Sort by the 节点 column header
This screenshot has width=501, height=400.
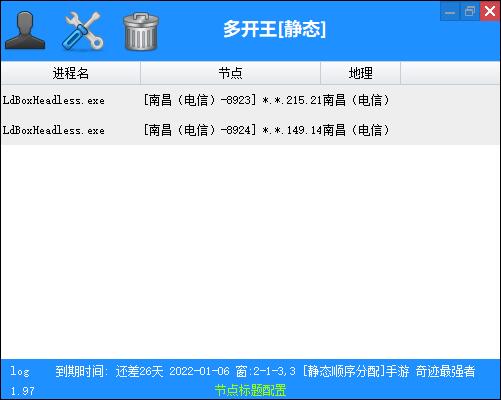230,73
